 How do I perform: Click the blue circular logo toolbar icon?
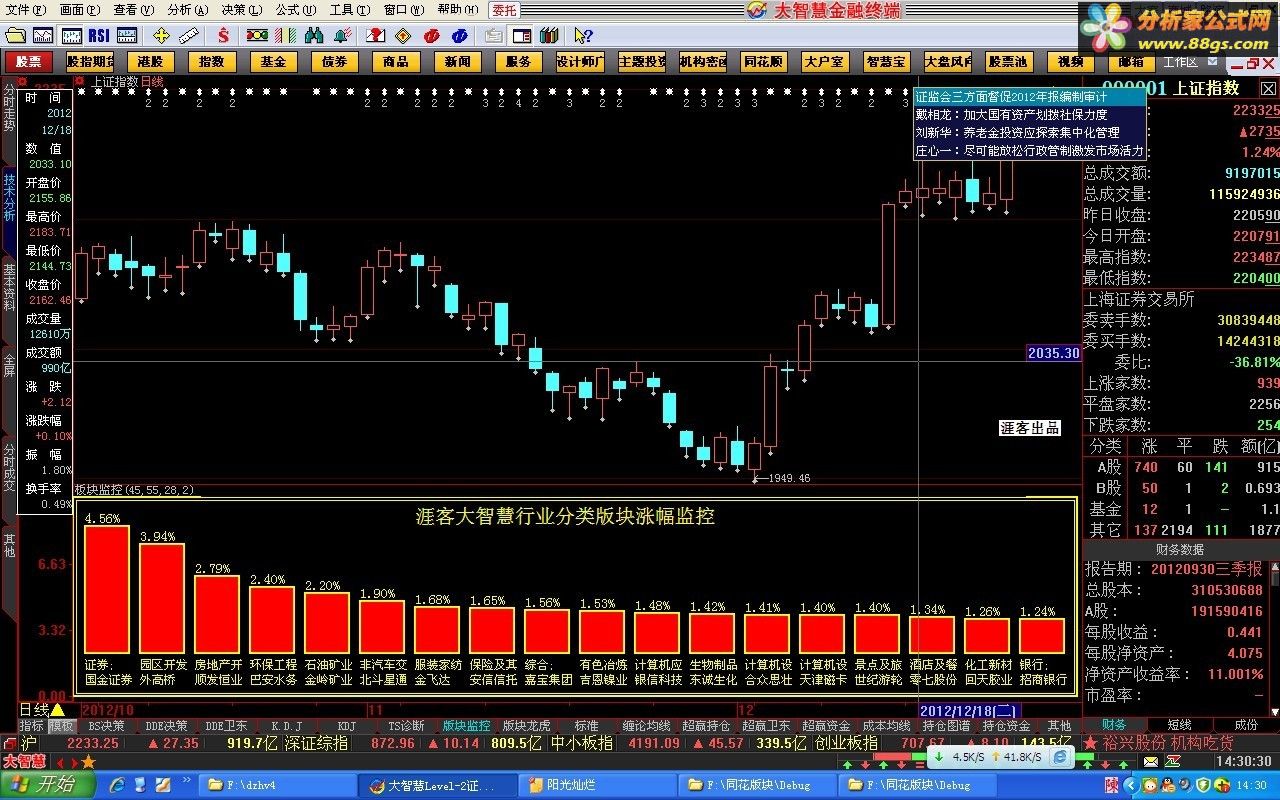click(x=460, y=35)
